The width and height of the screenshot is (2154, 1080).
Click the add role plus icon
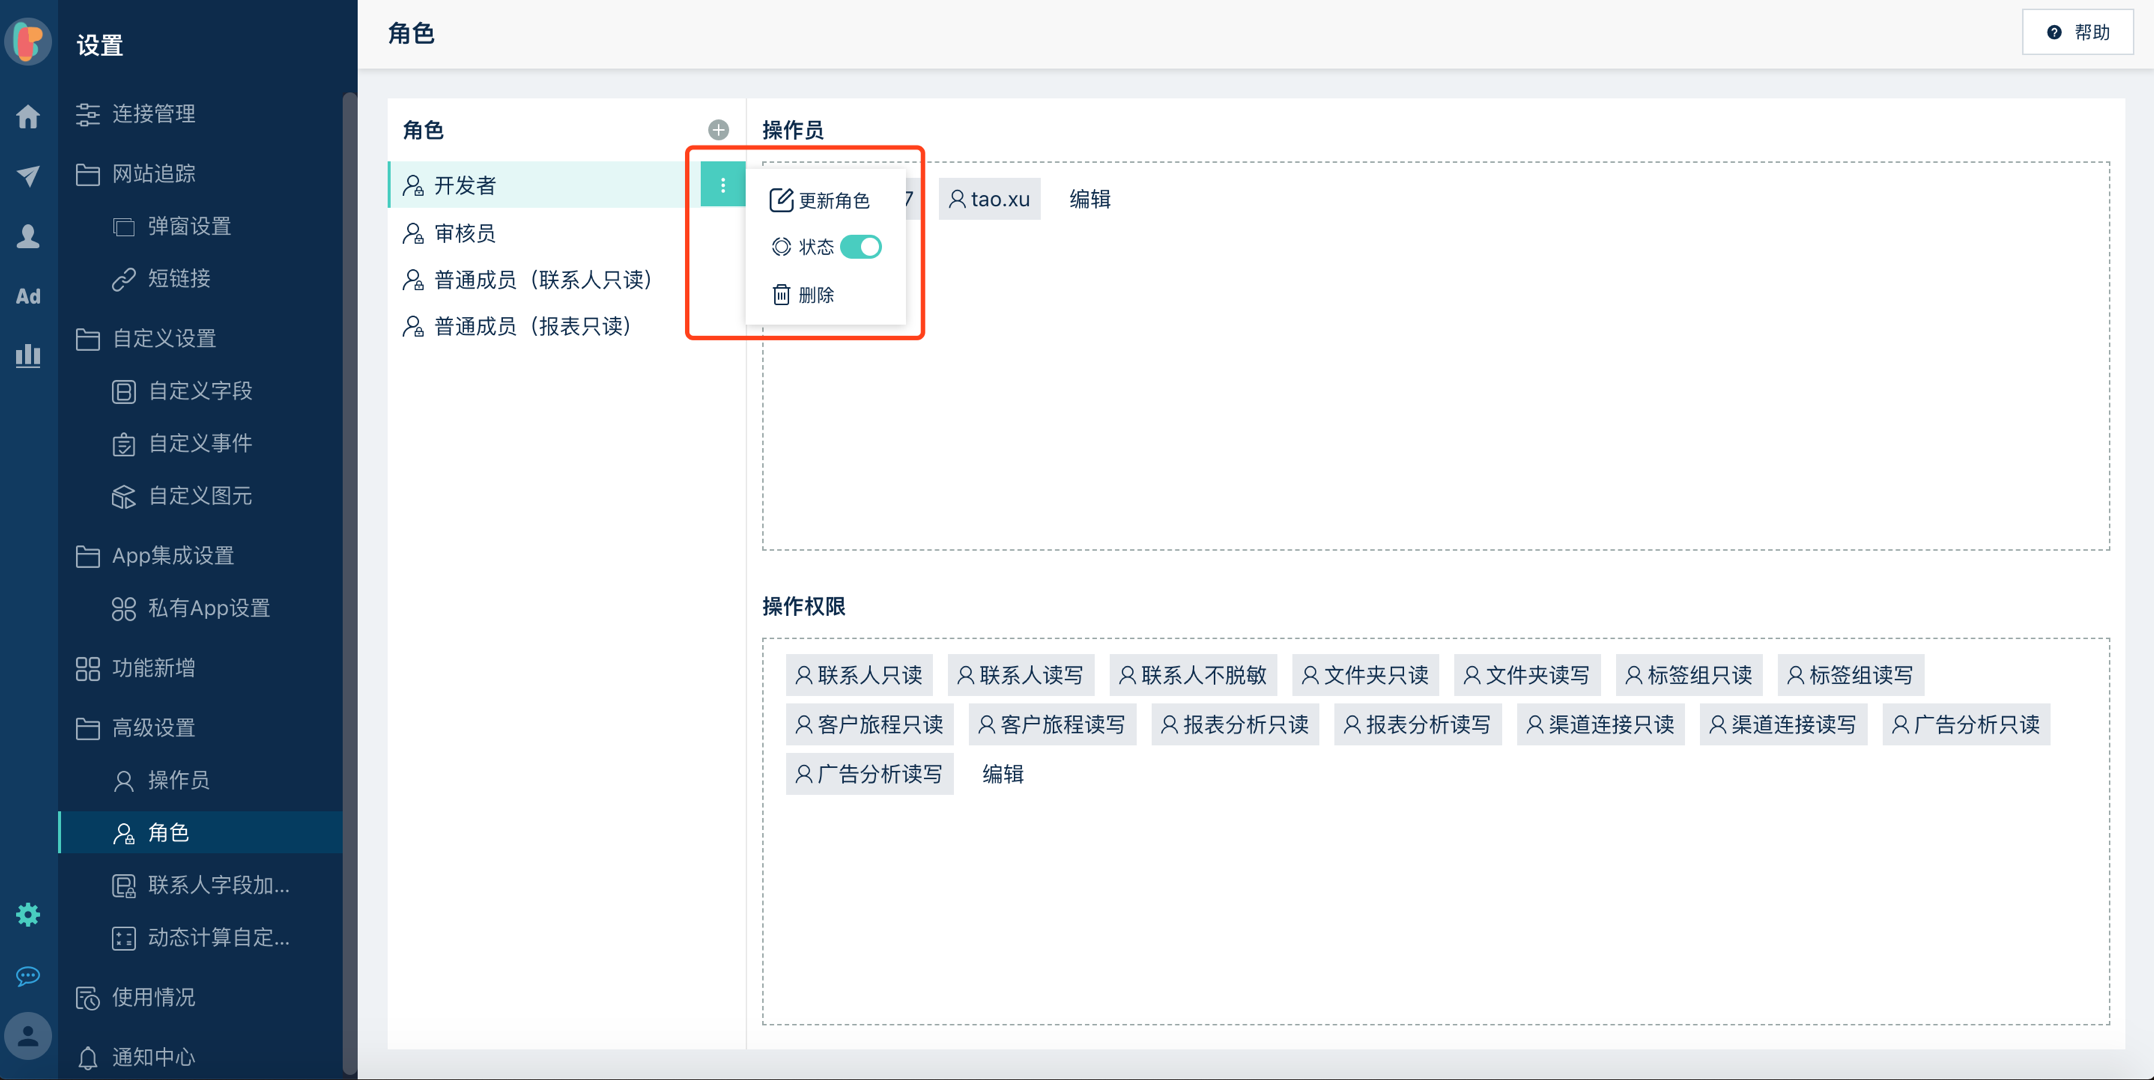pyautogui.click(x=718, y=130)
